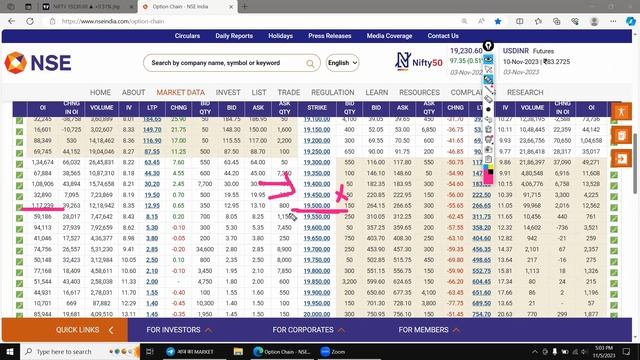Toggle the right checkbox in the 19,700.00 row

(x=614, y=251)
